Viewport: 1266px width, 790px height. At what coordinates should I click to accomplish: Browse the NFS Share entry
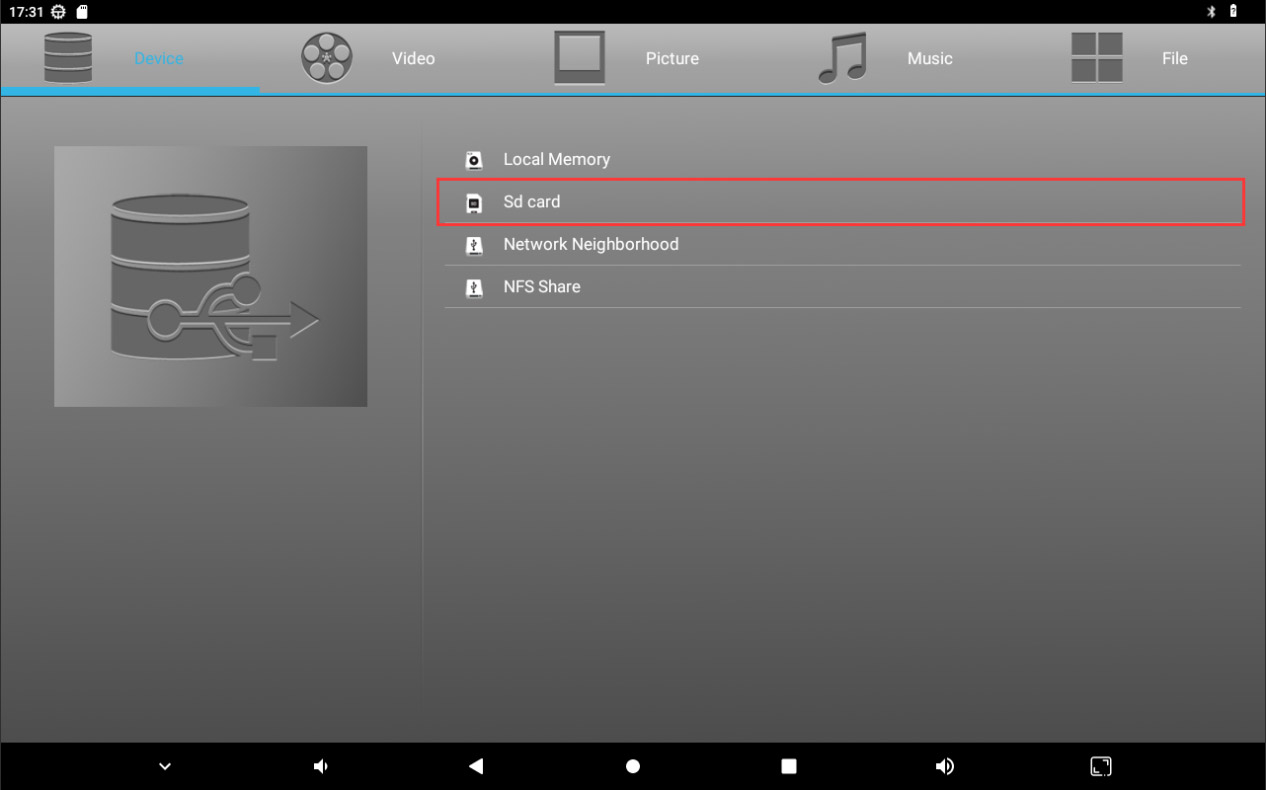(x=541, y=287)
